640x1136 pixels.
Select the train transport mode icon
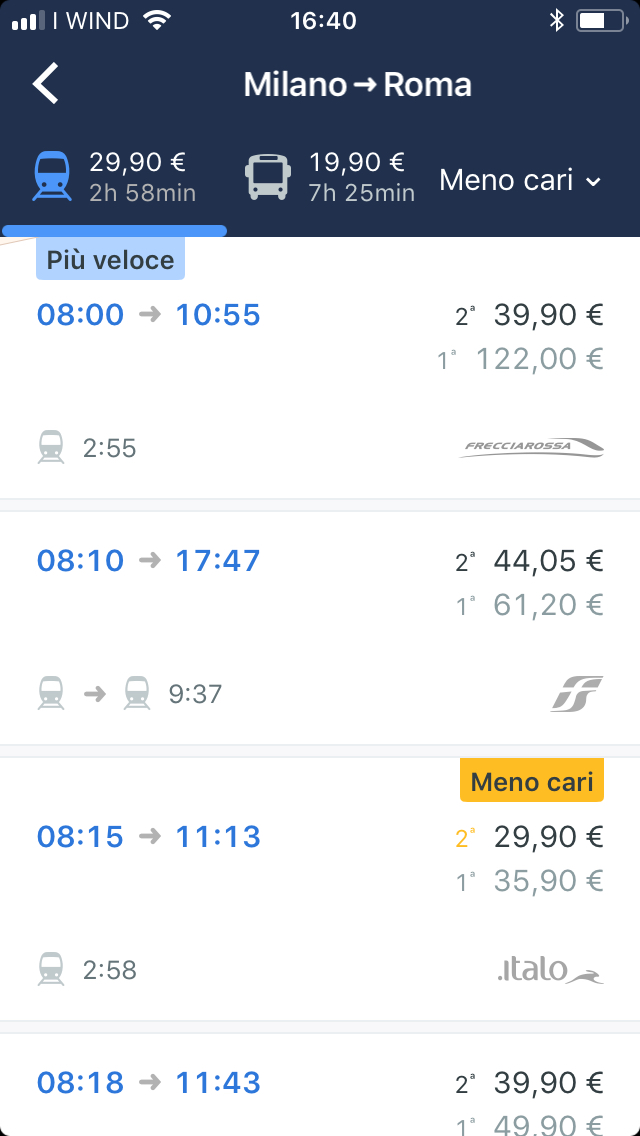(x=51, y=173)
